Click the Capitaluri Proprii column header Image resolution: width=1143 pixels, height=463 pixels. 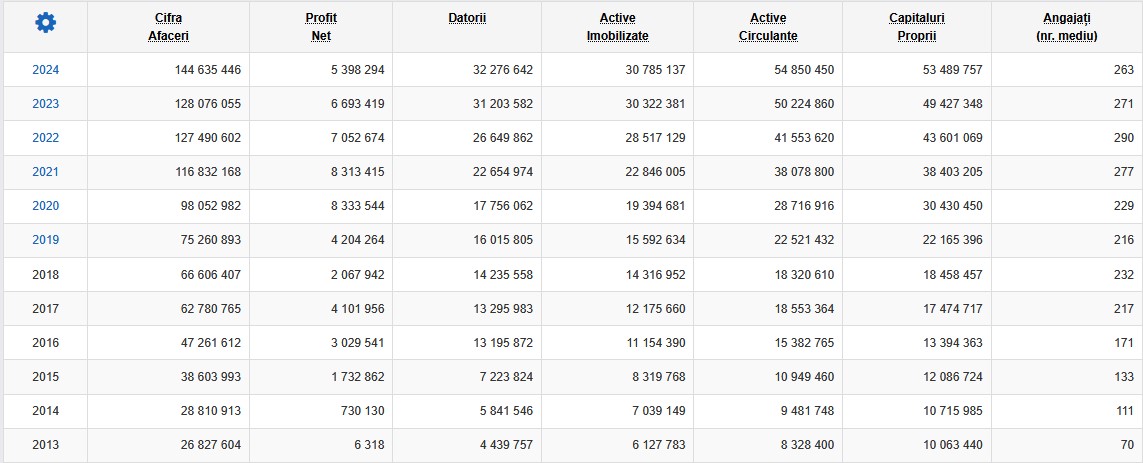pos(917,27)
